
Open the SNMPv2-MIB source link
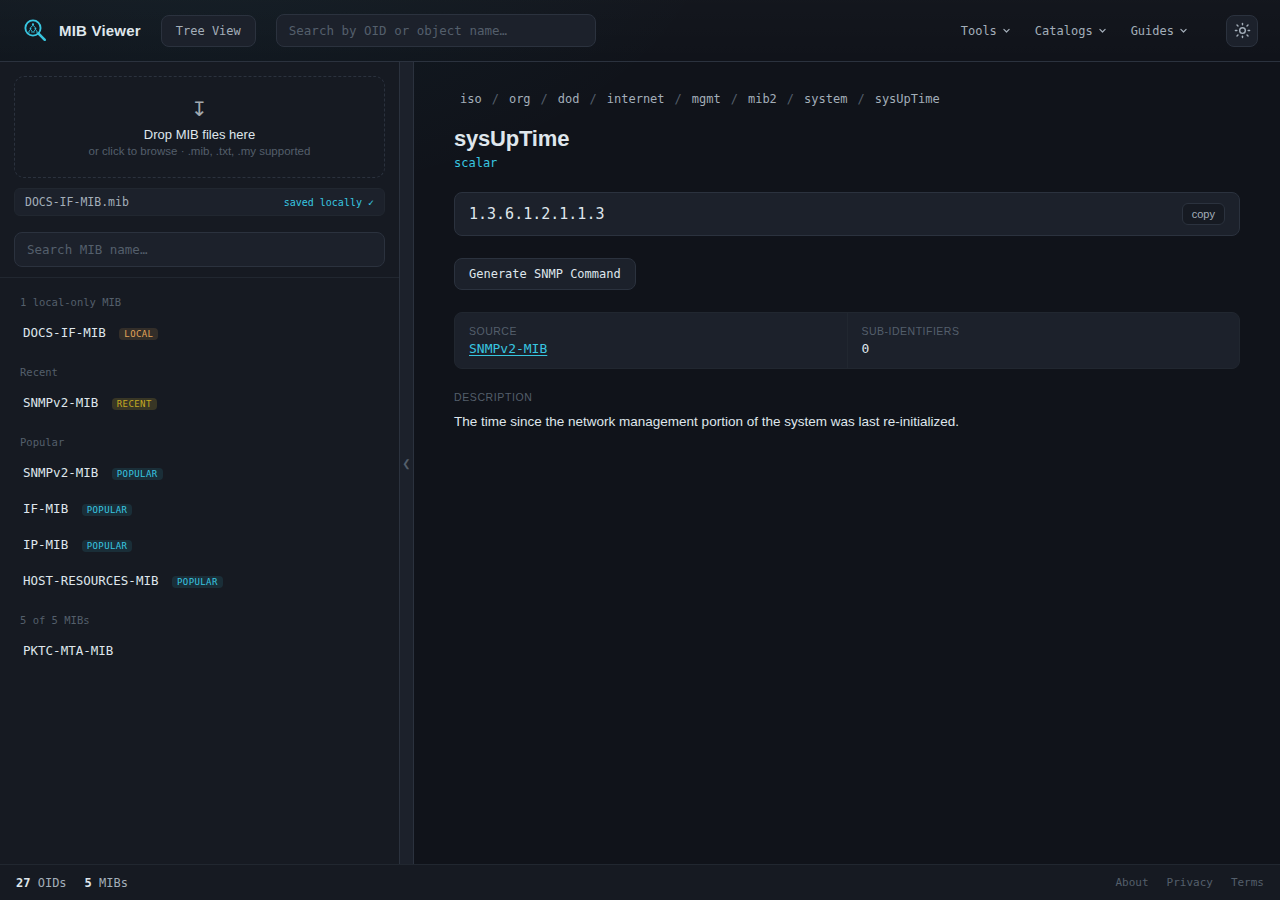point(508,349)
